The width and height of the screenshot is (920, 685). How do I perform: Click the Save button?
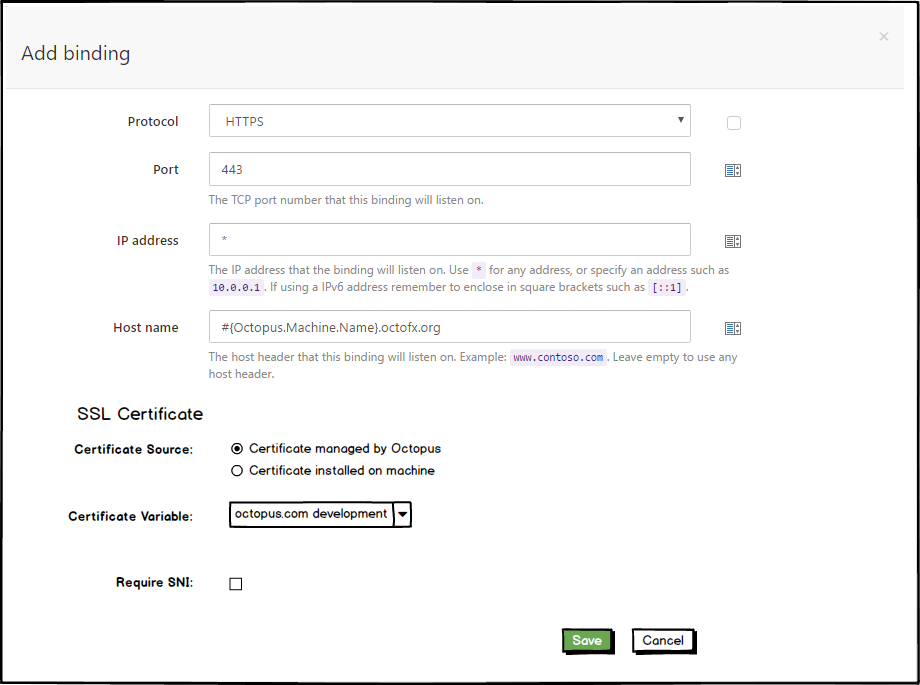click(x=588, y=640)
